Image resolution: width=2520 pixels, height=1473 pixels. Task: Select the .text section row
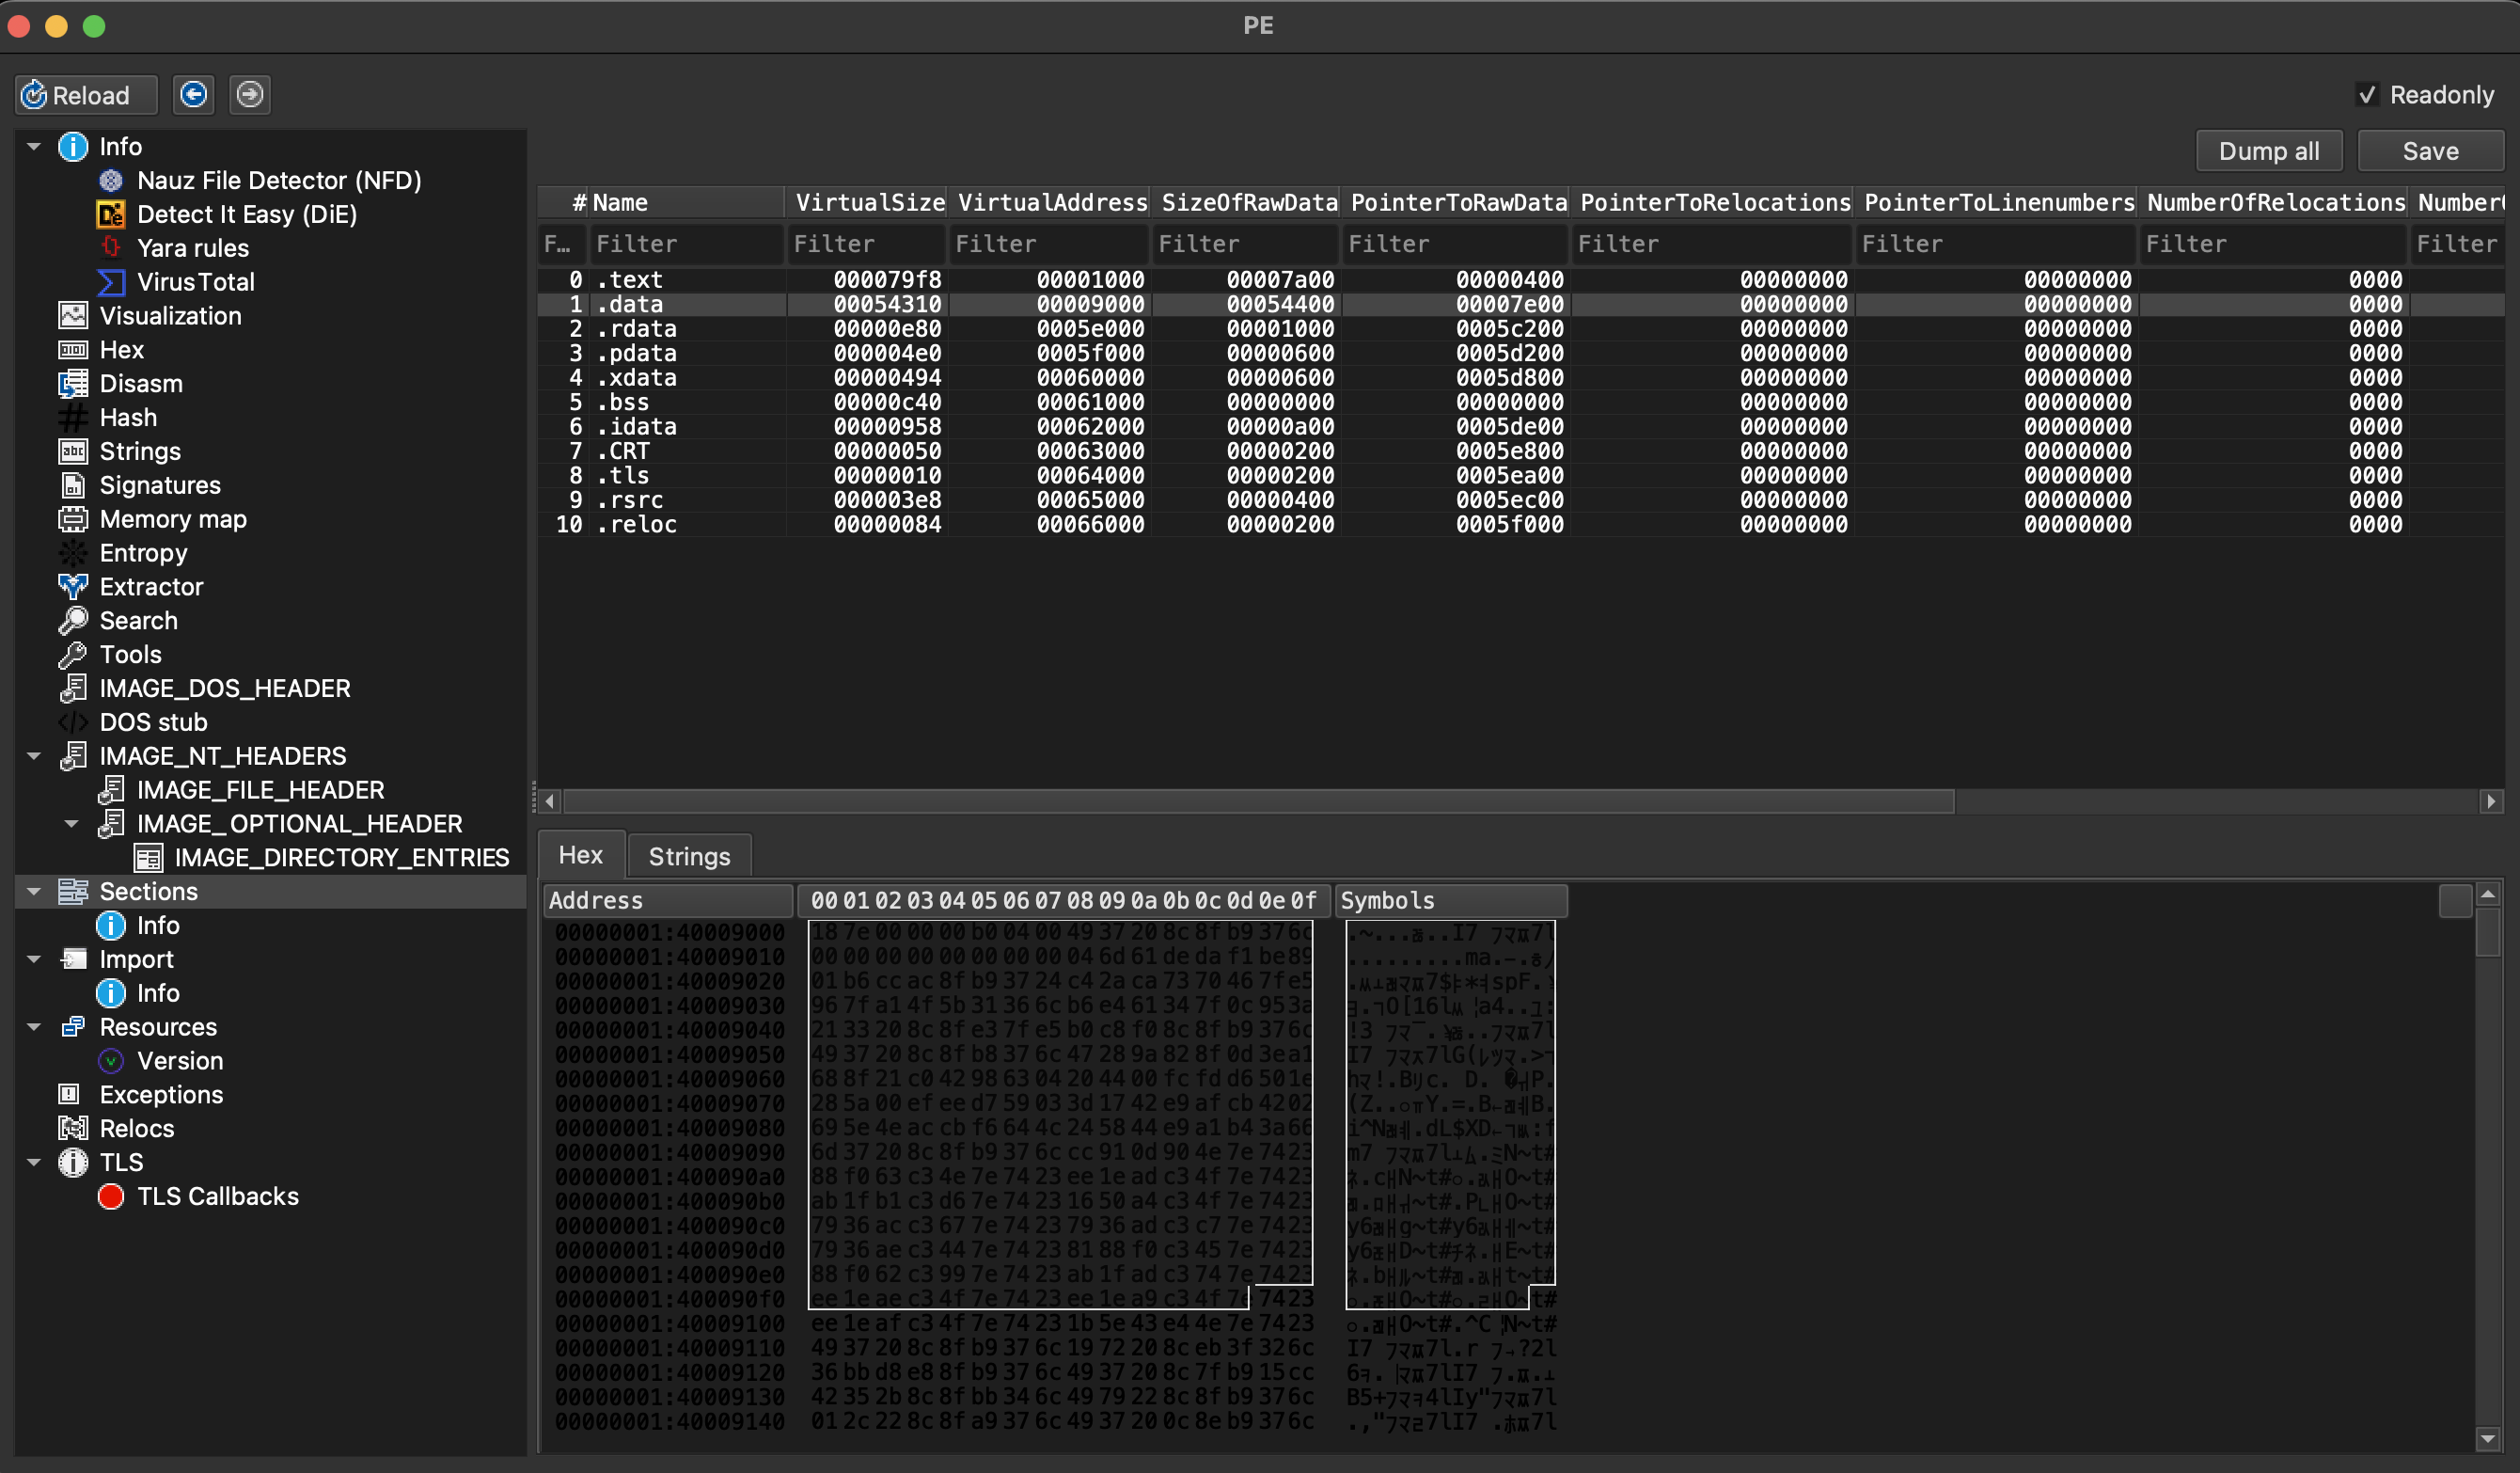pos(1520,280)
